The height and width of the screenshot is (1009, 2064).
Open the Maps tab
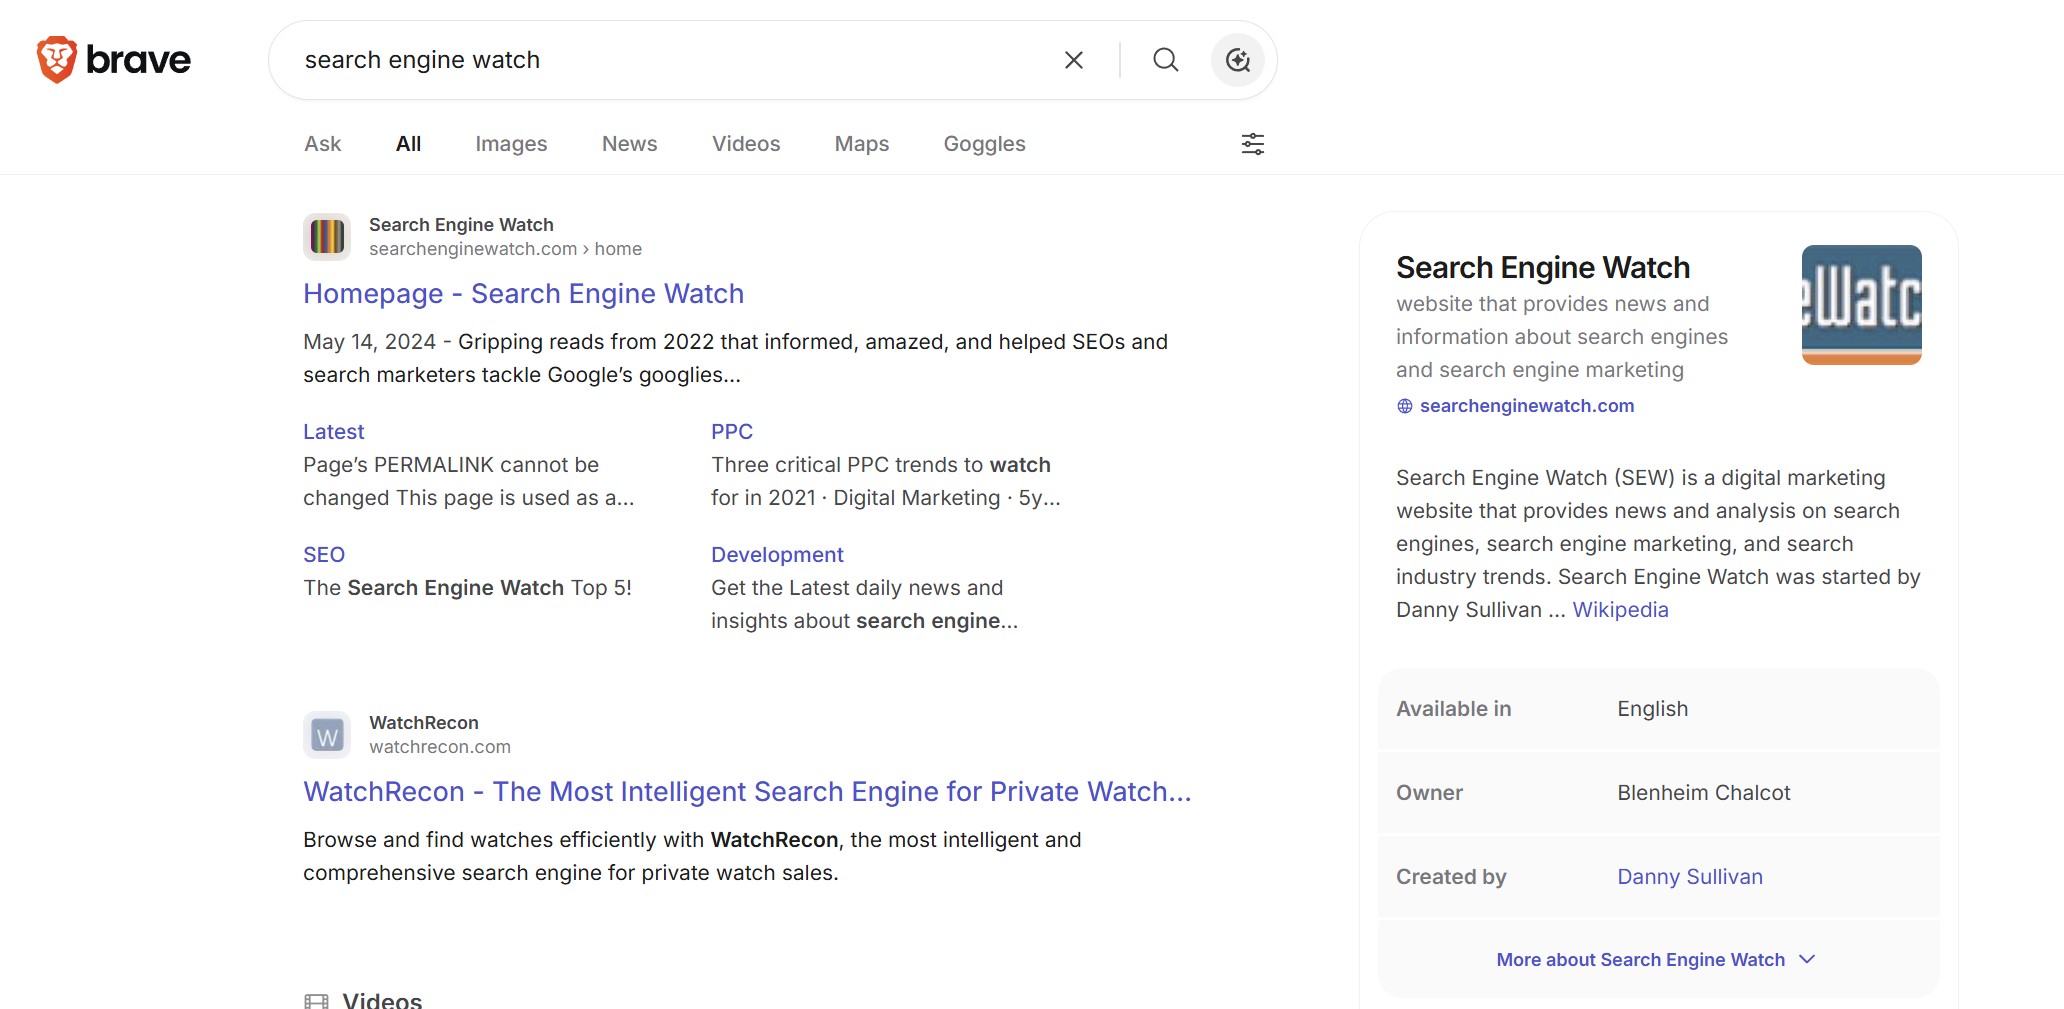[862, 144]
